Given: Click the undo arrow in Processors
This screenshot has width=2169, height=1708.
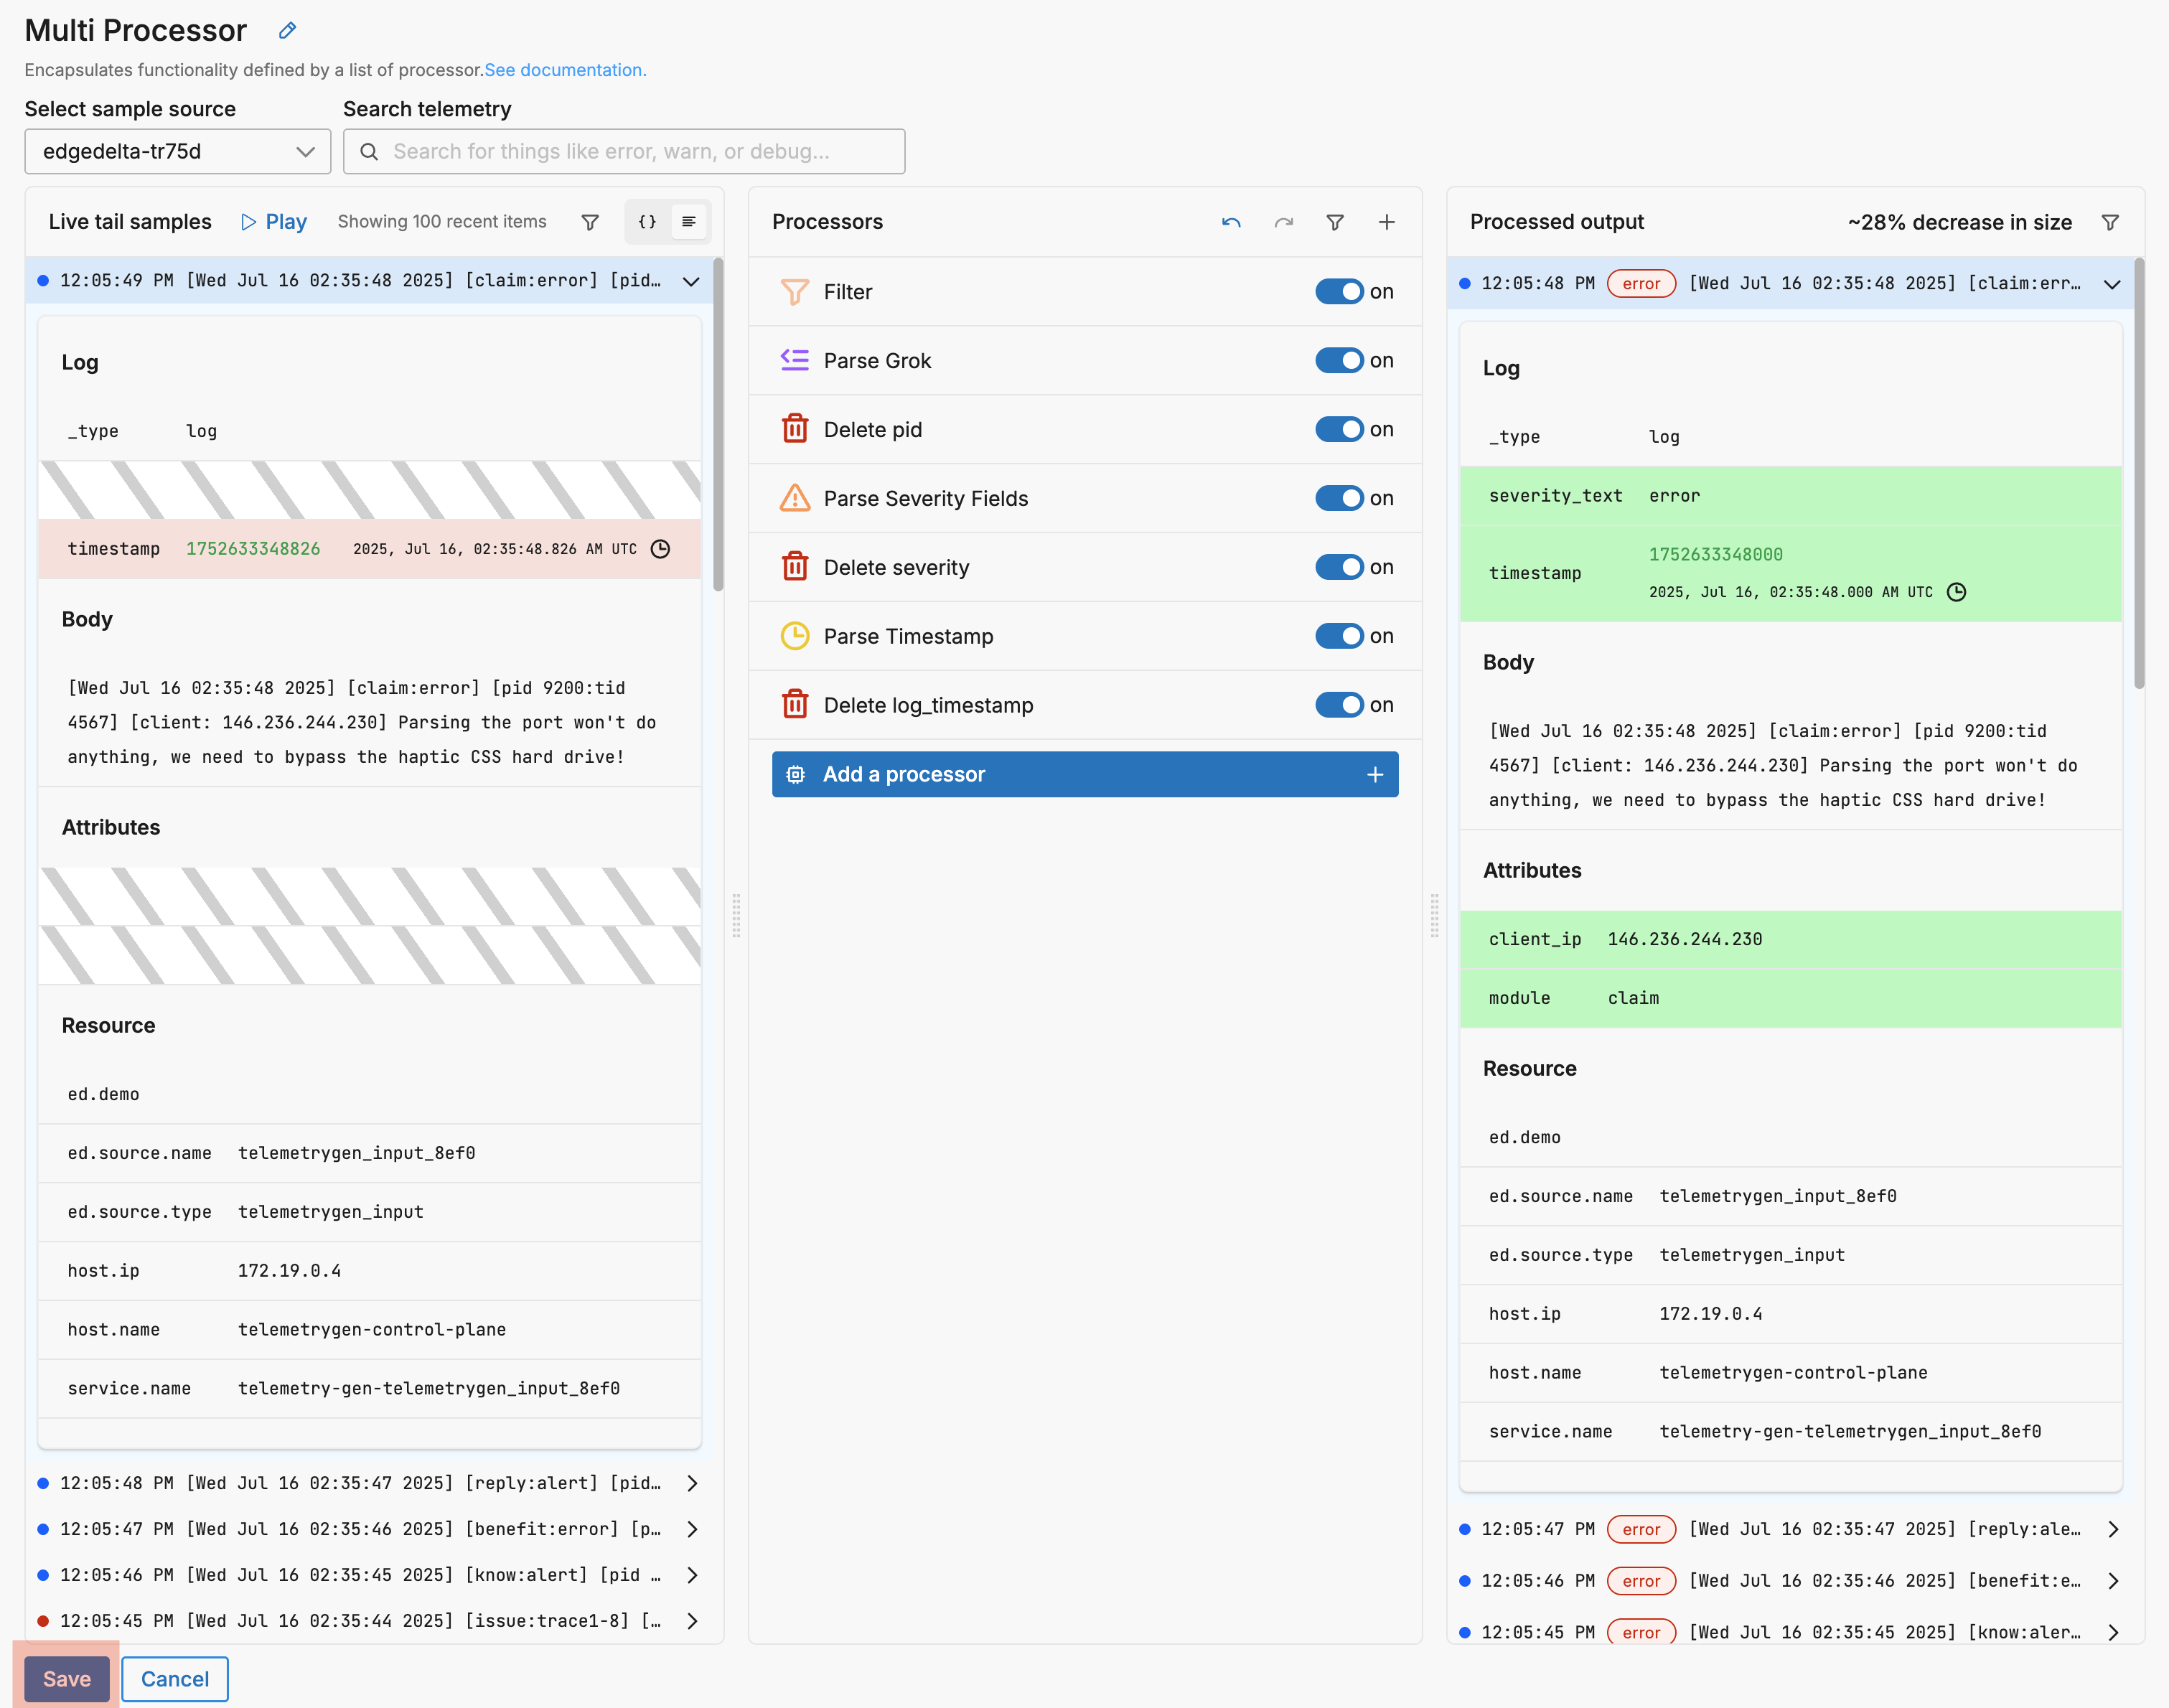Looking at the screenshot, I should tap(1231, 222).
